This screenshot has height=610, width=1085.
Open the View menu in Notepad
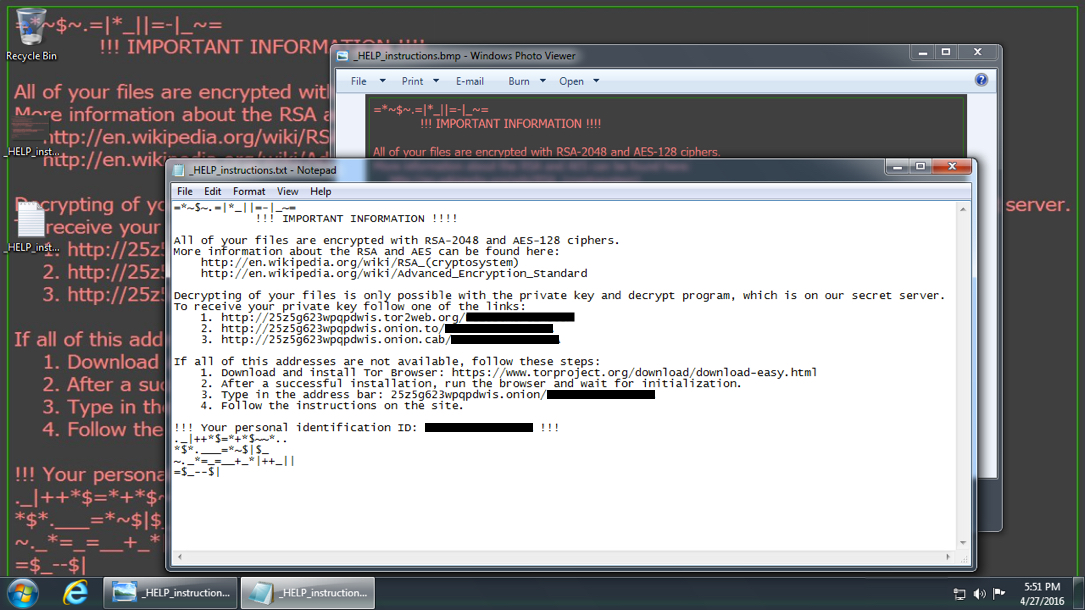click(x=287, y=191)
